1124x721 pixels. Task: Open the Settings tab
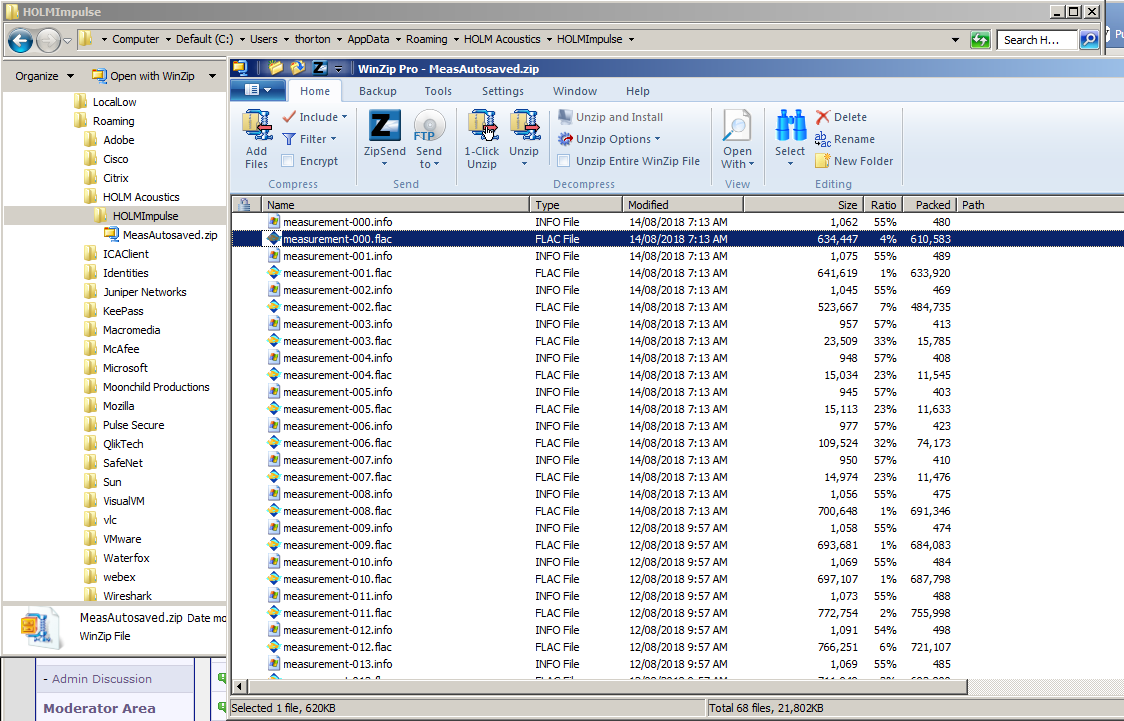[503, 91]
